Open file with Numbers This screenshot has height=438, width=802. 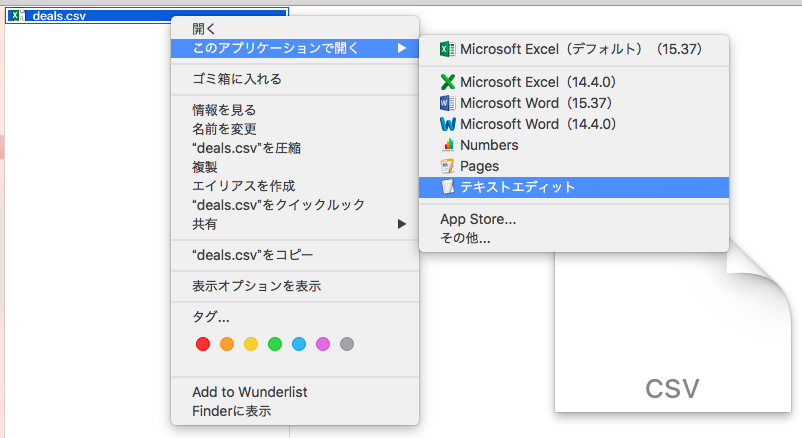[574, 145]
